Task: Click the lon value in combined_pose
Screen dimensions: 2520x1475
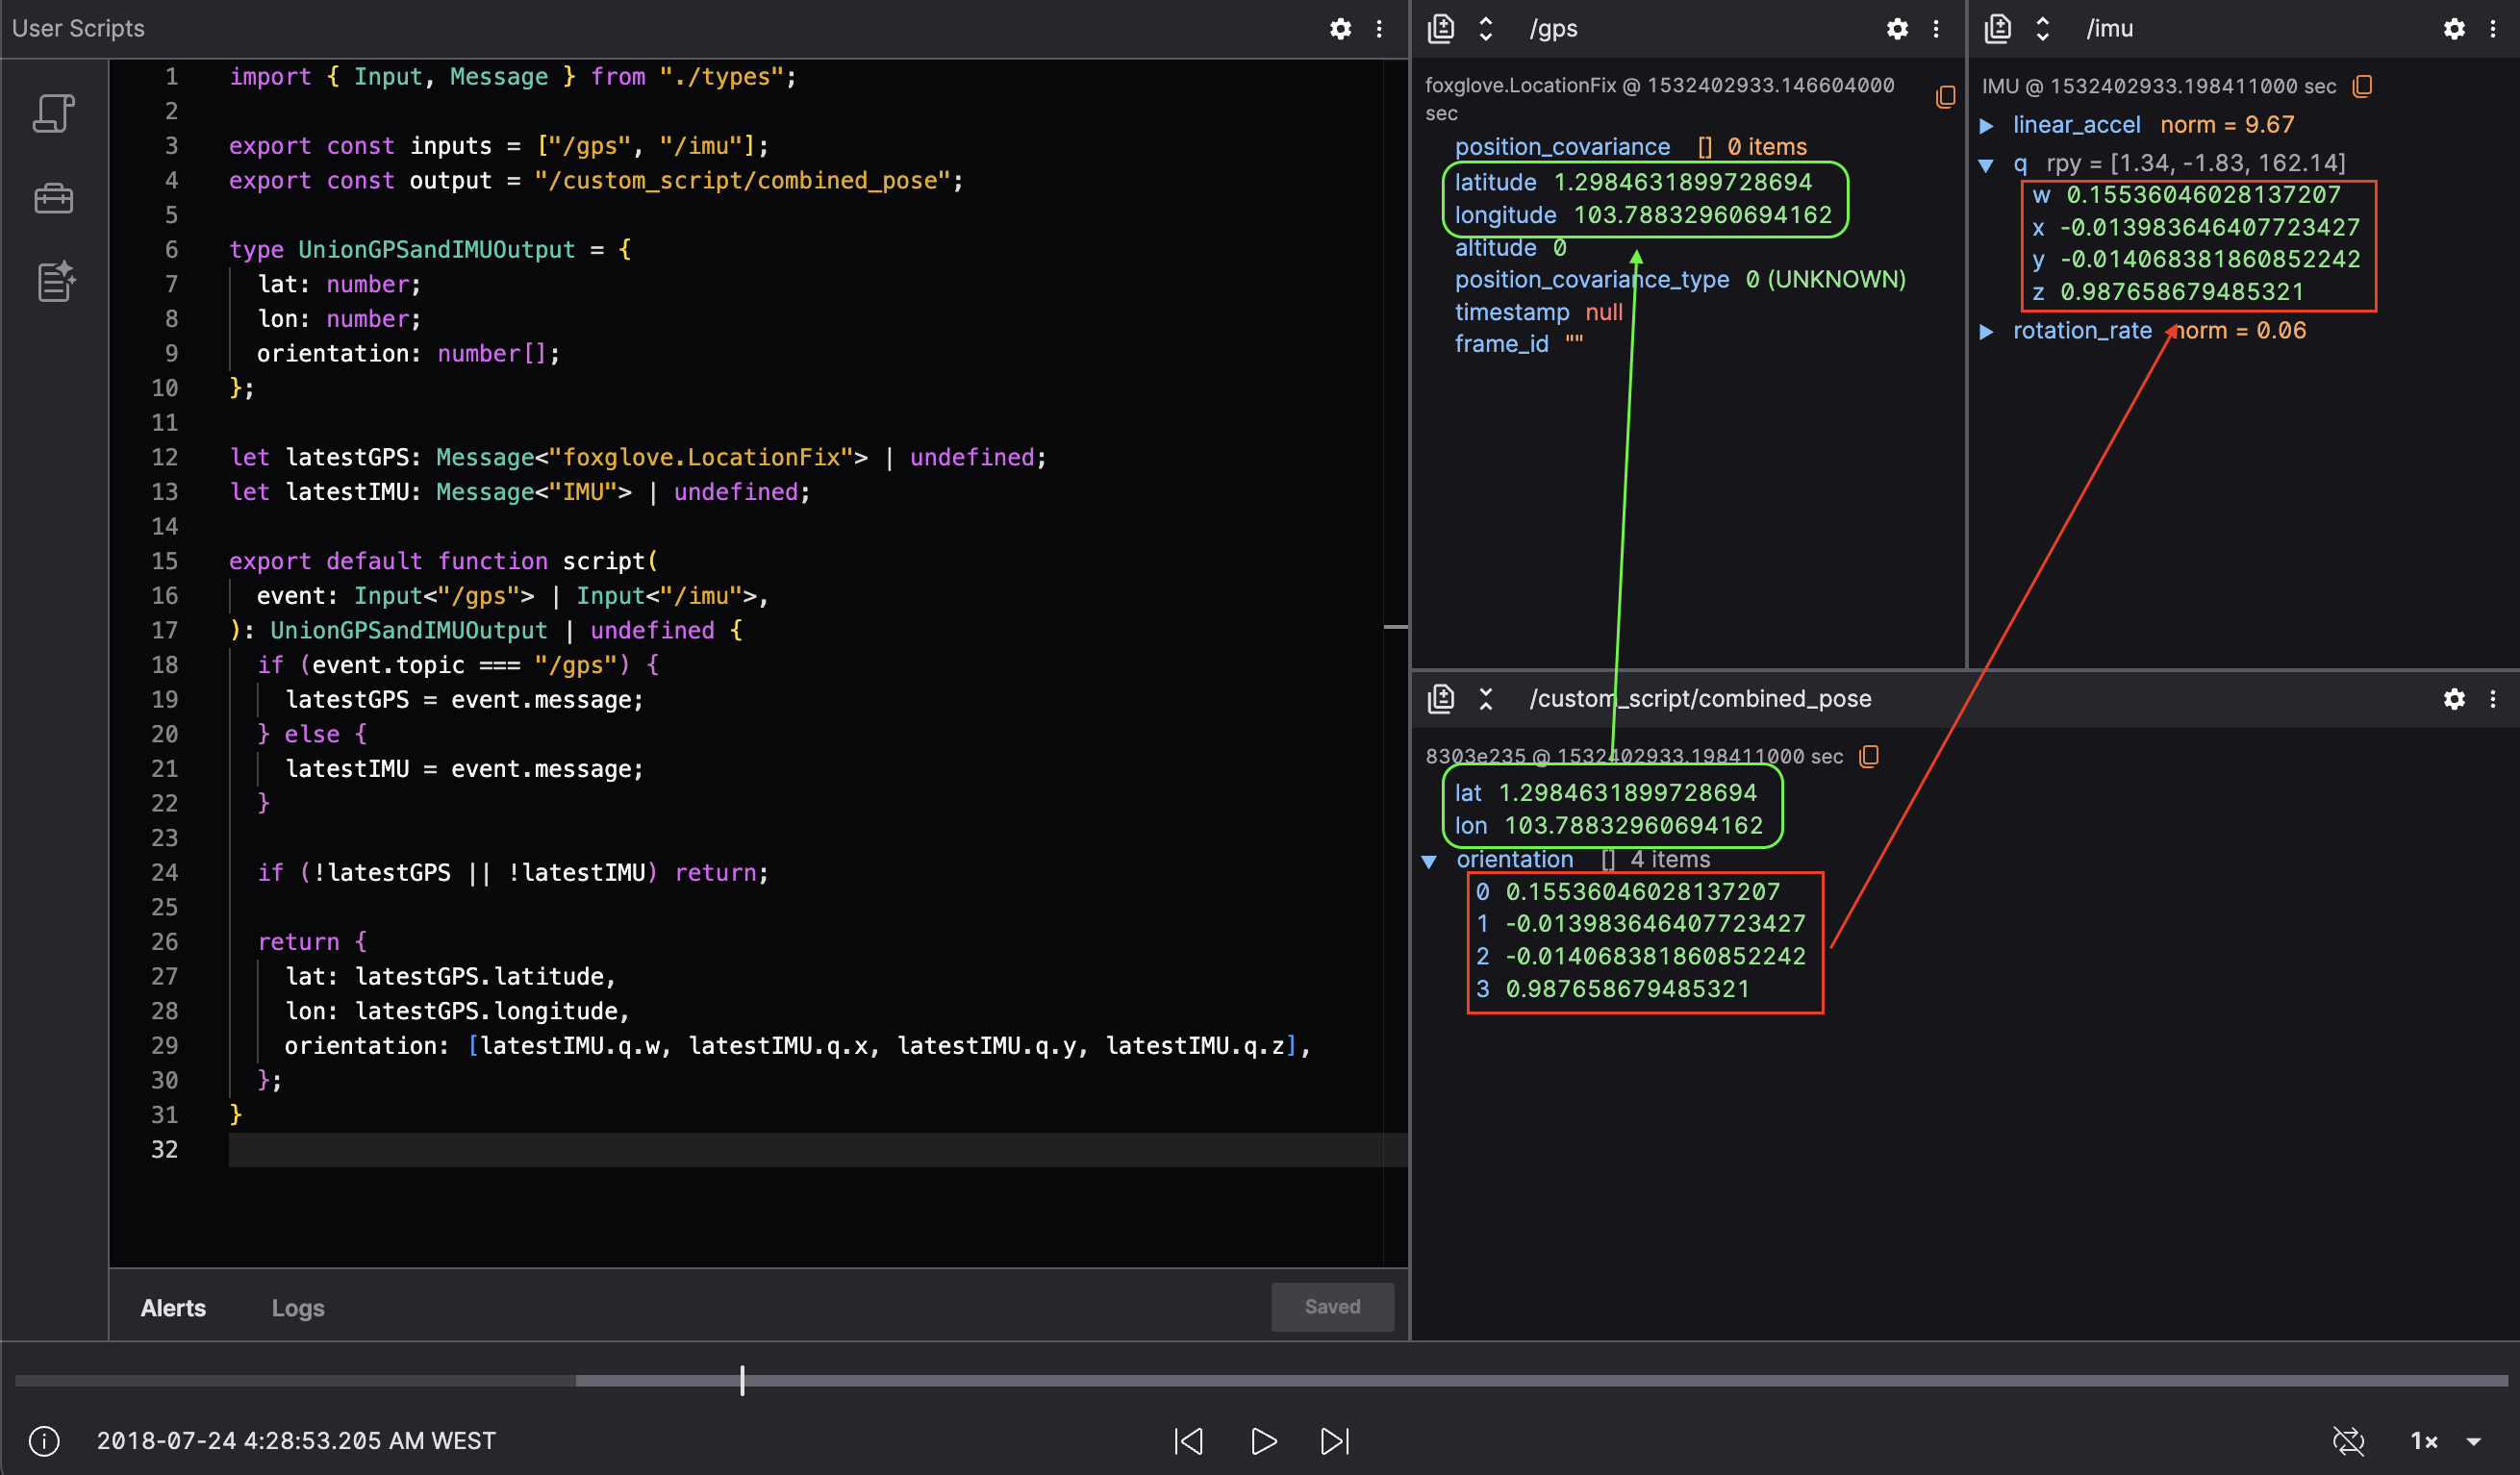Action: coord(1633,826)
